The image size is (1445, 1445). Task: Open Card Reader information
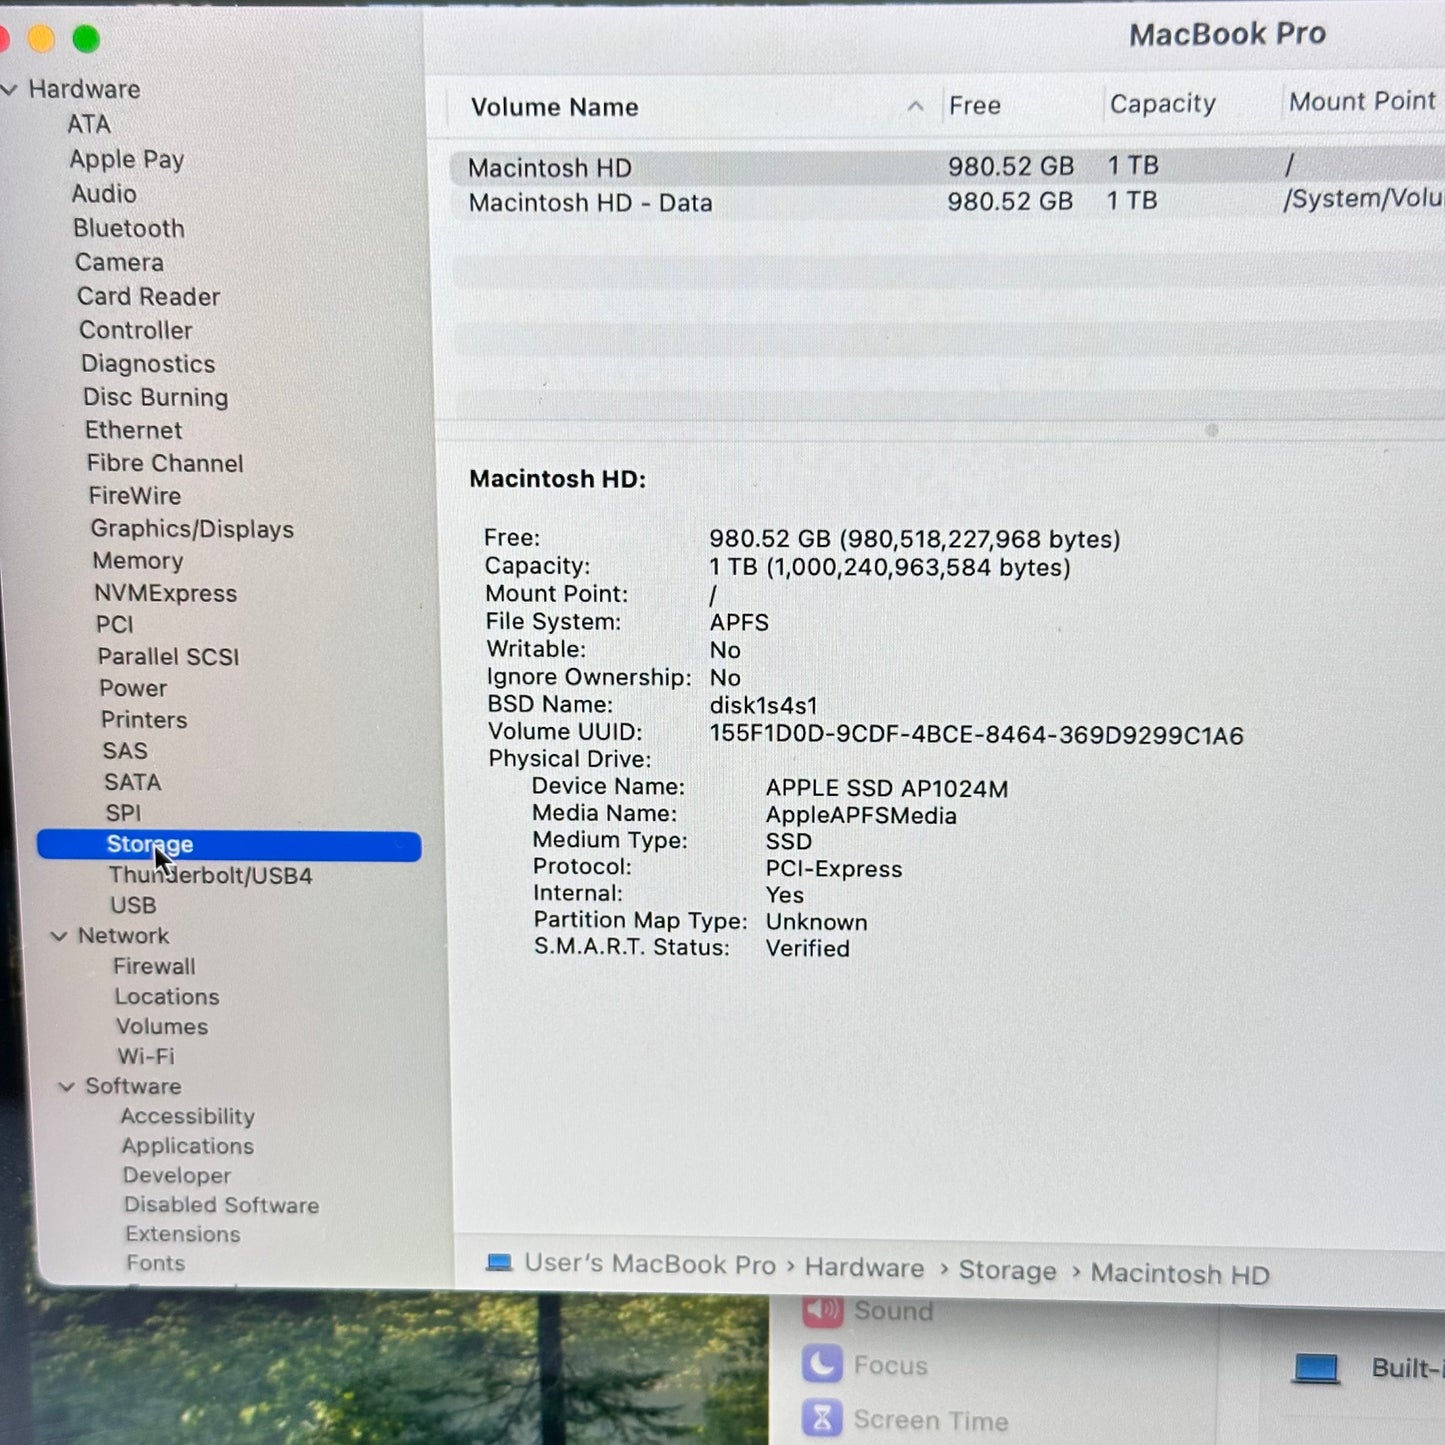pyautogui.click(x=148, y=297)
